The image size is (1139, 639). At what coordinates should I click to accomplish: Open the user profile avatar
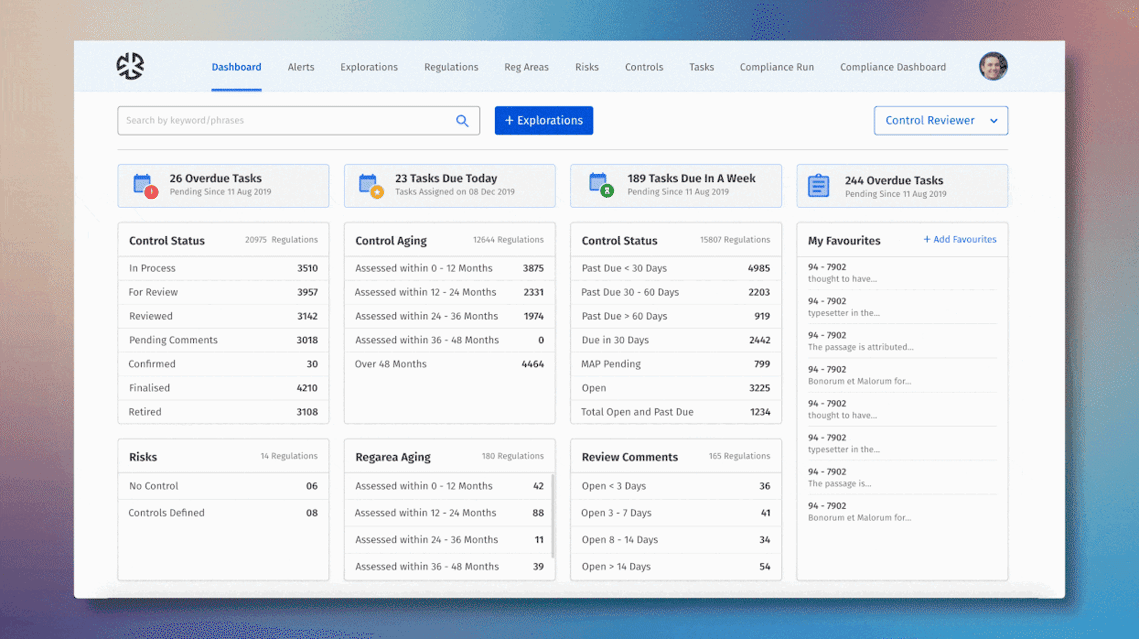point(992,66)
